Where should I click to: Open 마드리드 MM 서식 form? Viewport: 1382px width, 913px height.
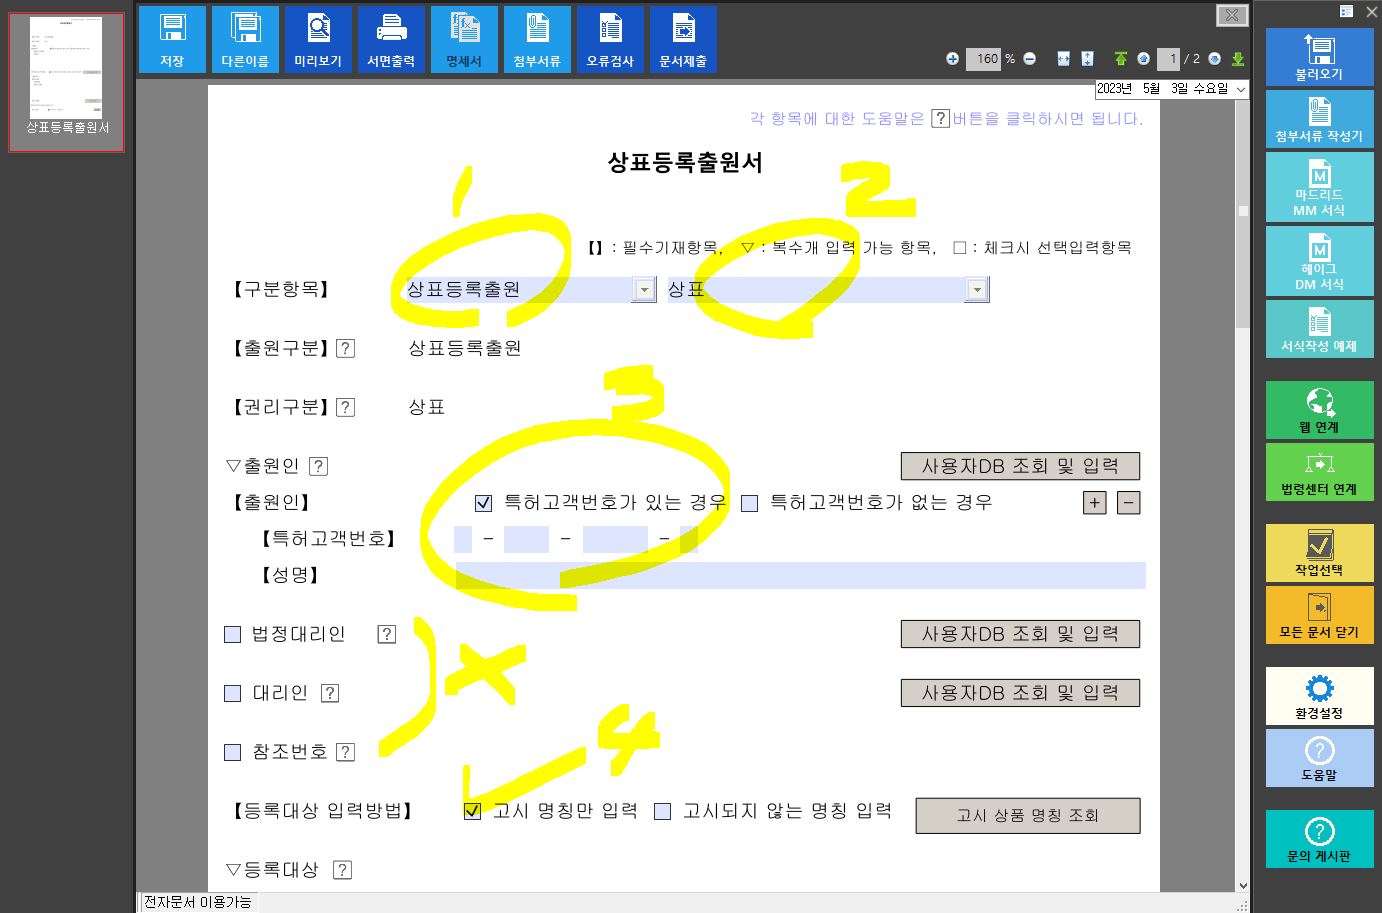pos(1319,187)
